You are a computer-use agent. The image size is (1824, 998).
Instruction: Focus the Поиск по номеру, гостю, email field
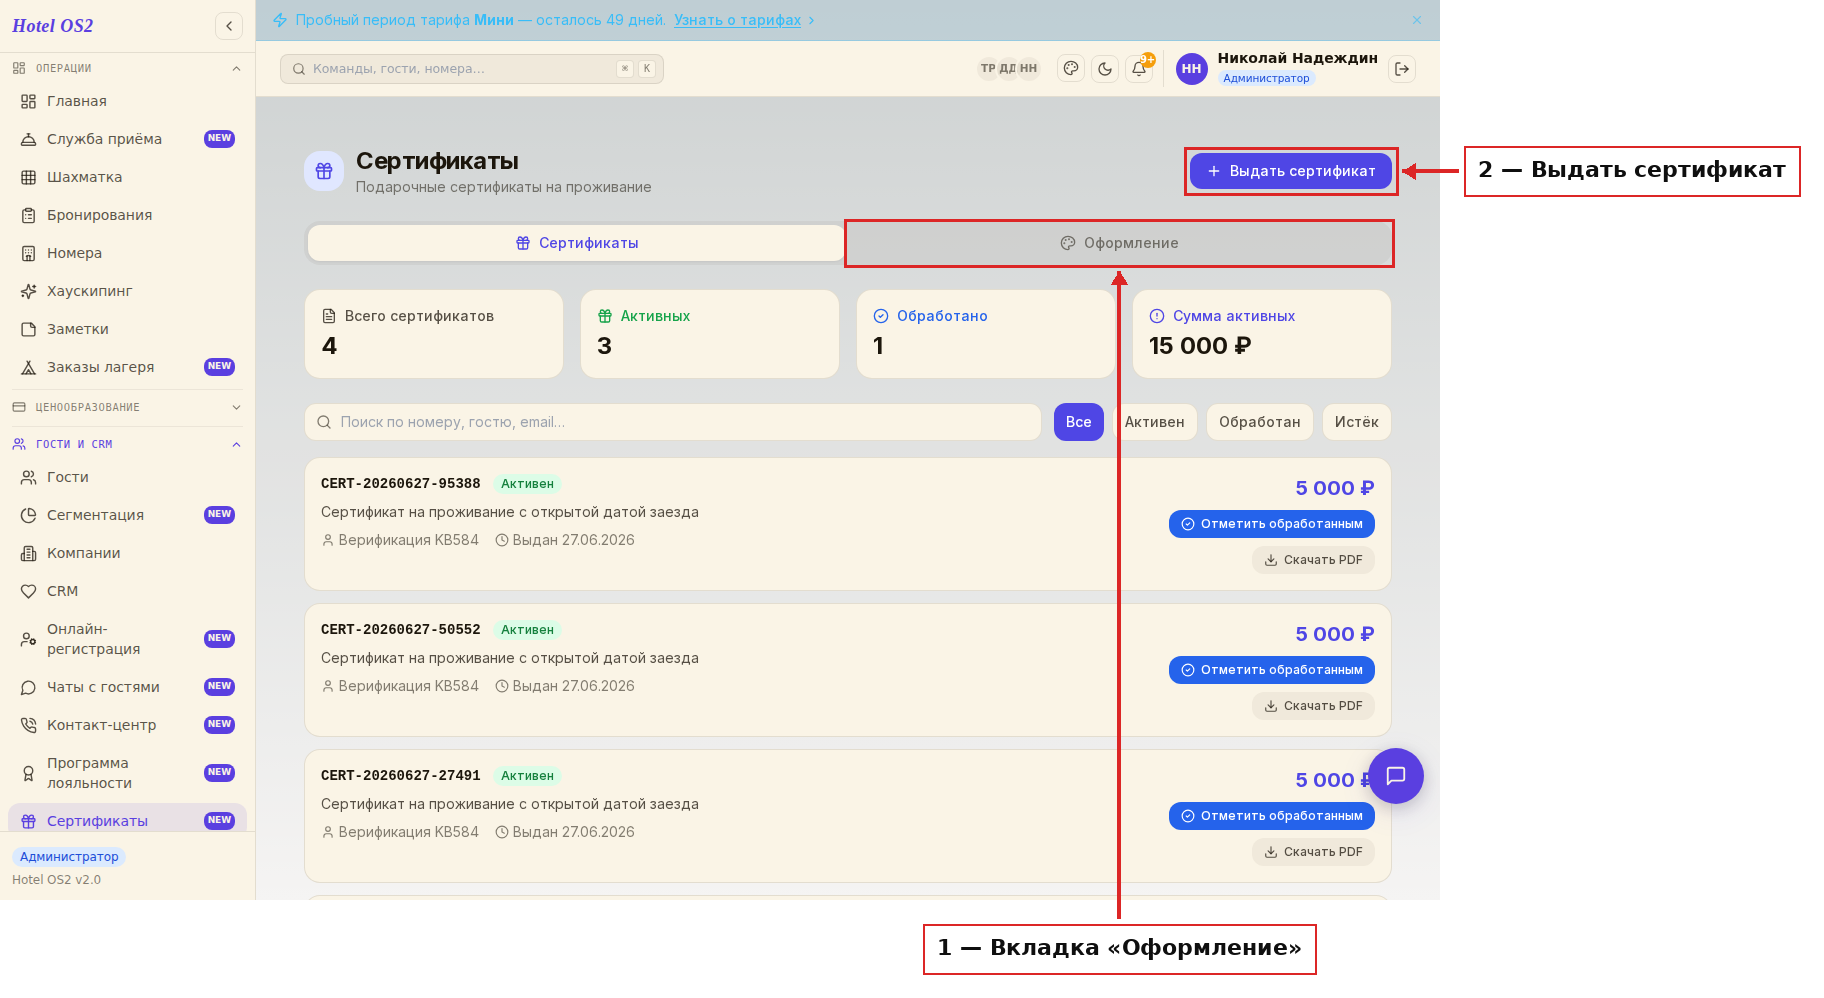[x=673, y=422]
